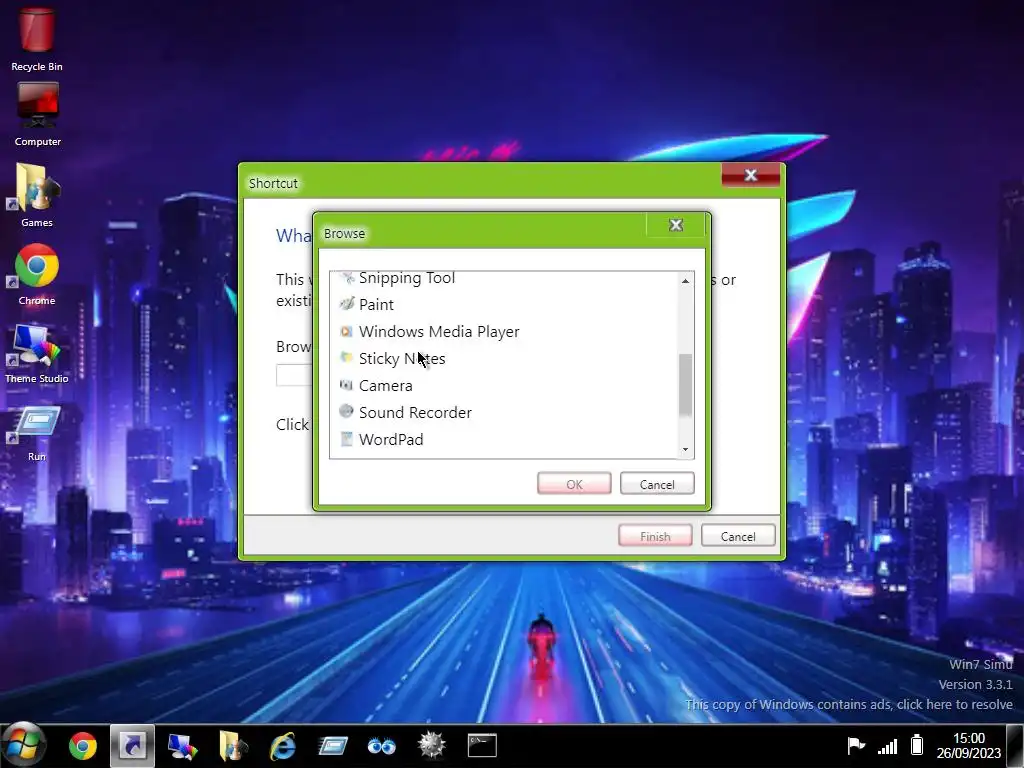This screenshot has width=1024, height=768.
Task: Click the Snipping Tool icon in the list
Action: [347, 278]
